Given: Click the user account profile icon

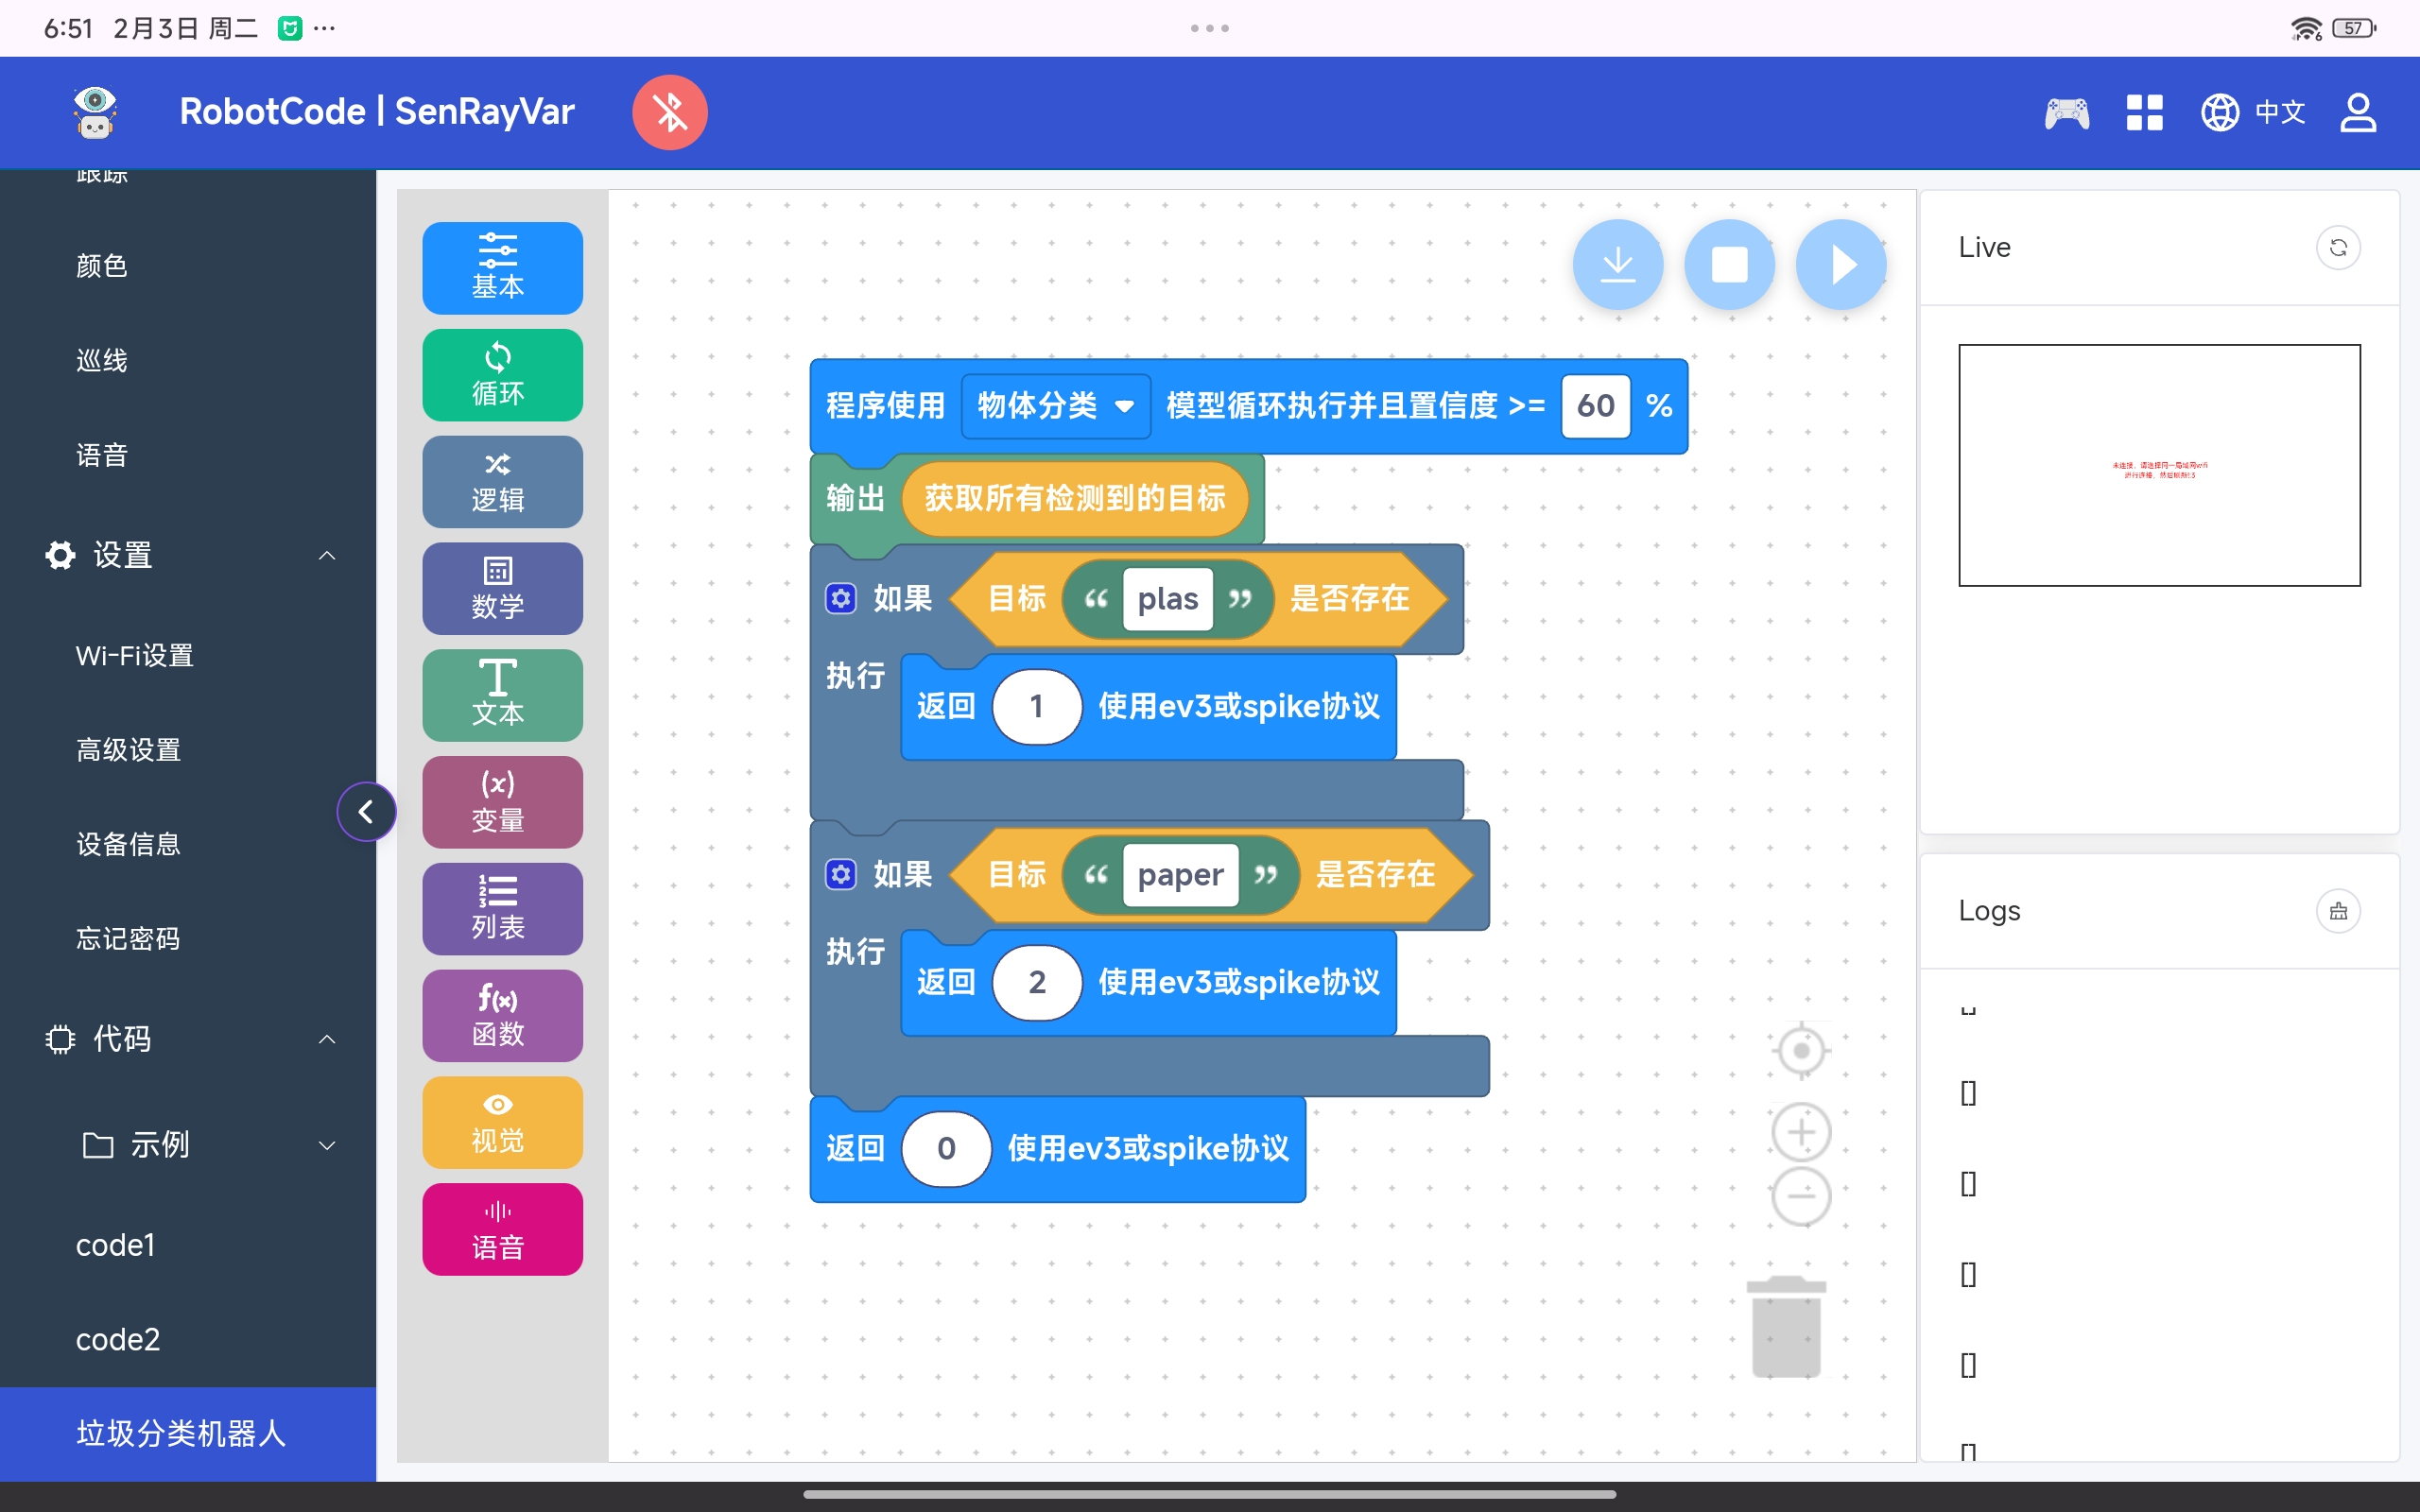Looking at the screenshot, I should [x=2357, y=112].
